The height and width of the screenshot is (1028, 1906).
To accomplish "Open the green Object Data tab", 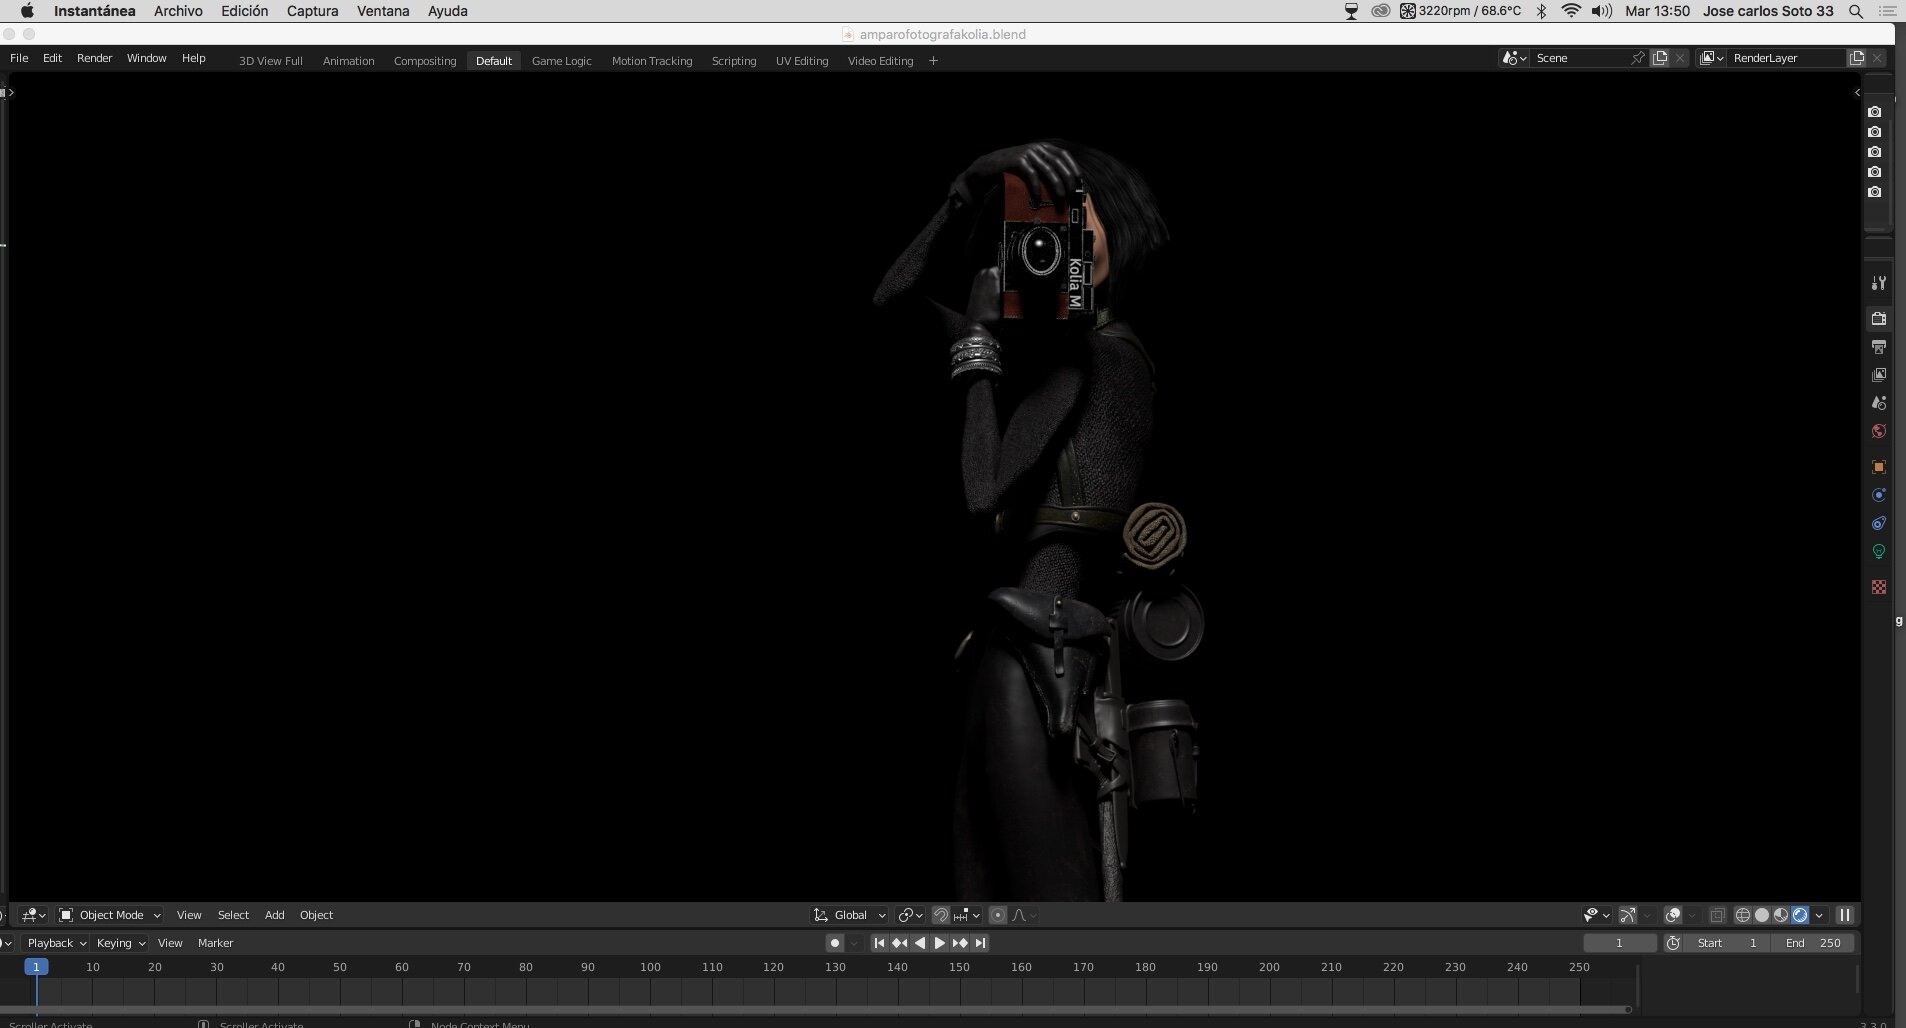I will pos(1878,551).
